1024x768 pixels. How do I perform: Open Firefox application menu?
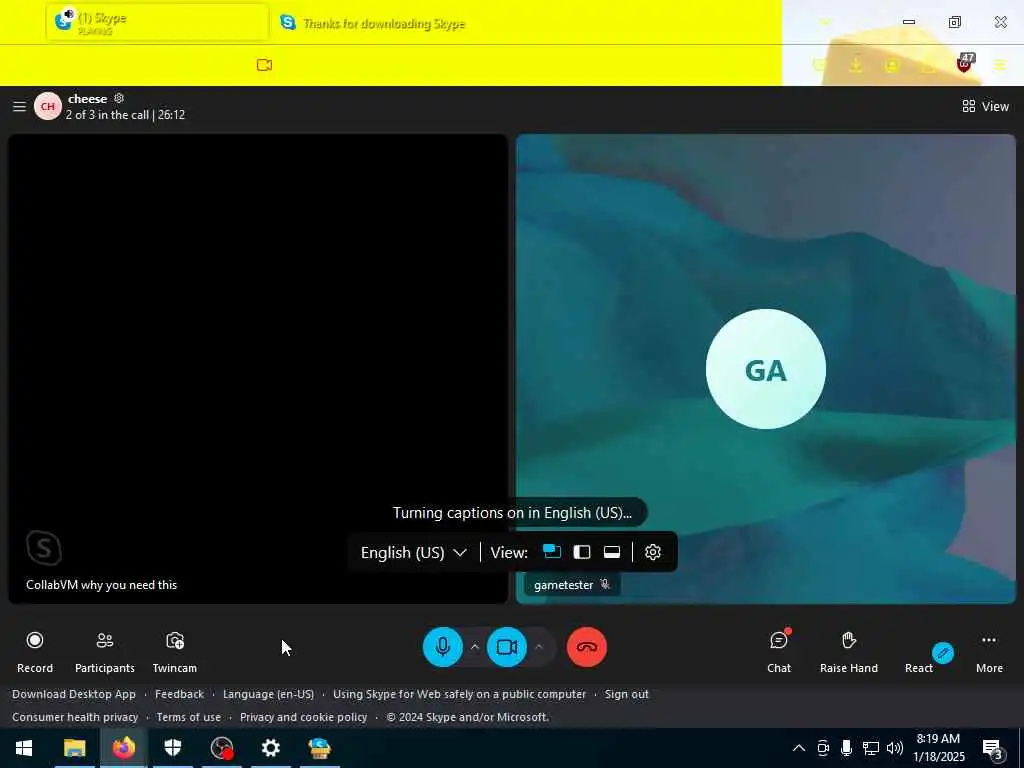tap(1000, 65)
